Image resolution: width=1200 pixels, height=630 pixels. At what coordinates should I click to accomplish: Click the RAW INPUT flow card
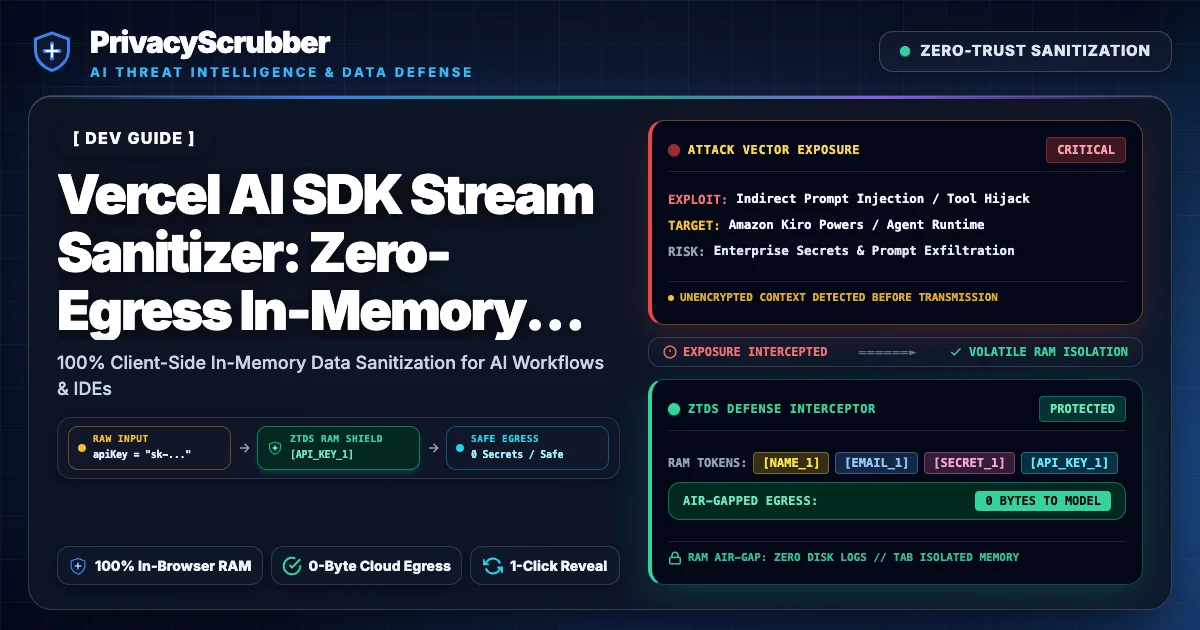(148, 448)
